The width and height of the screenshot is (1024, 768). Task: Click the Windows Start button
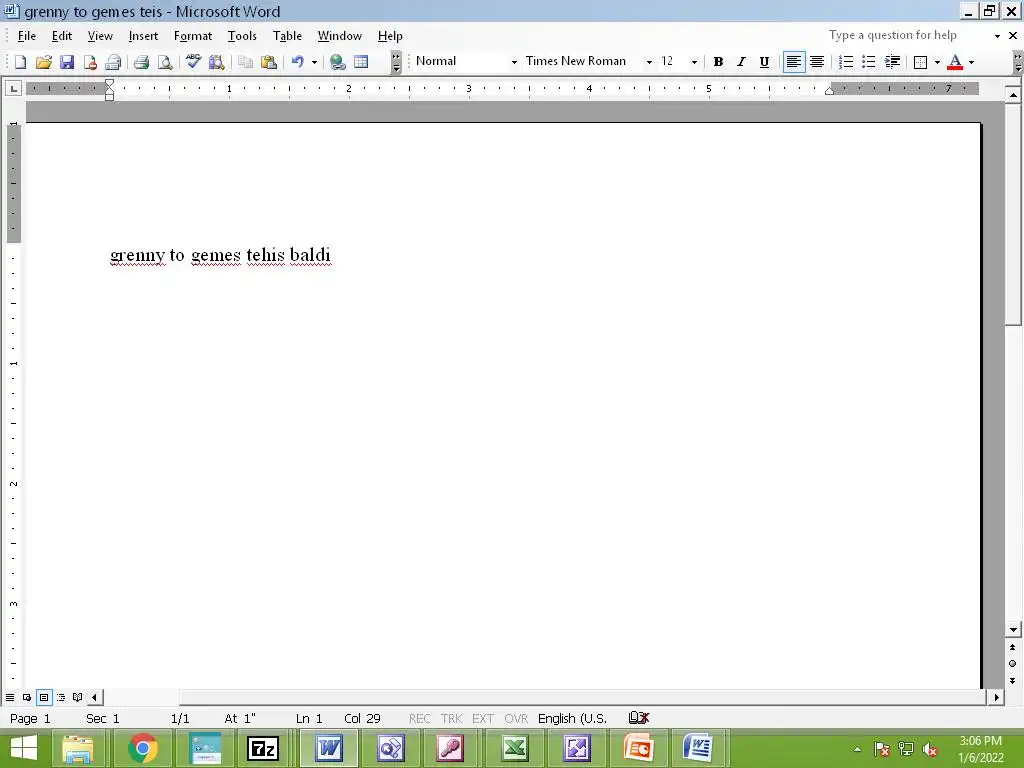24,748
